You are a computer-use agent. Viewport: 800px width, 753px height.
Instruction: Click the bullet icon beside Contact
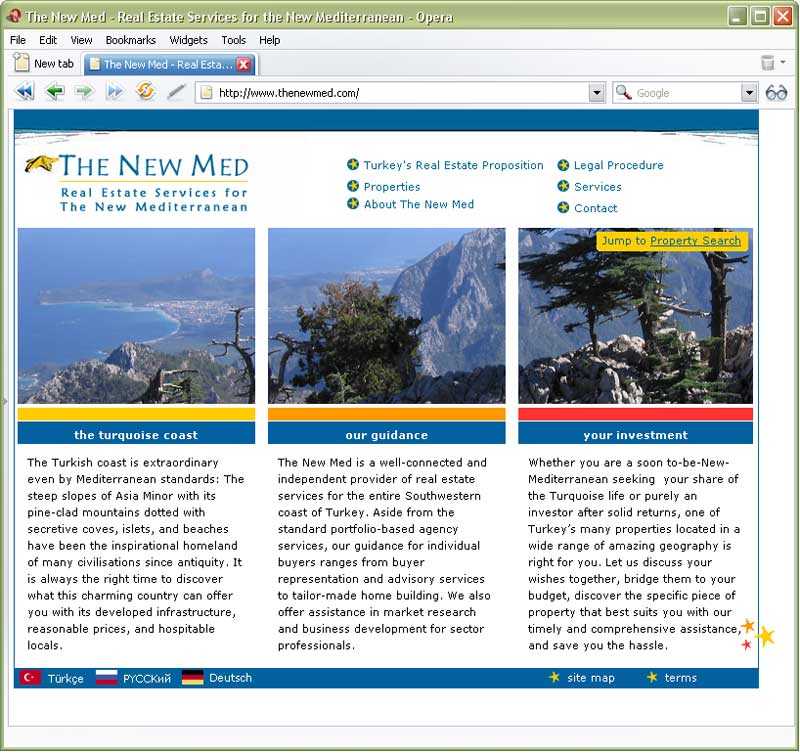(x=563, y=208)
